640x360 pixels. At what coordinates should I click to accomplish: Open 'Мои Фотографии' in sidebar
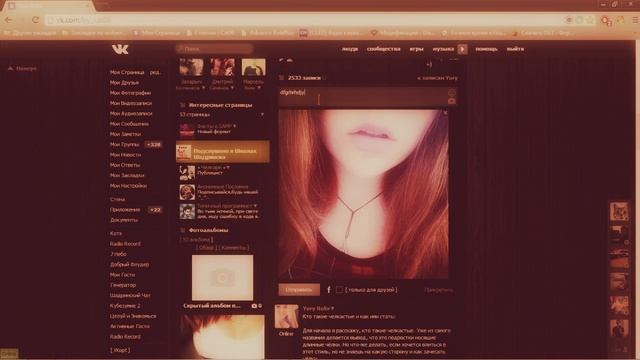pos(130,93)
